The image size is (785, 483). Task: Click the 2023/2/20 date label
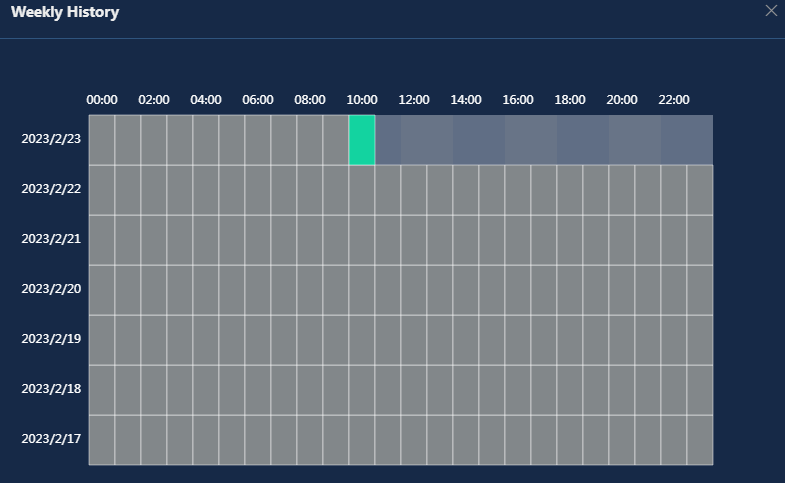(51, 289)
